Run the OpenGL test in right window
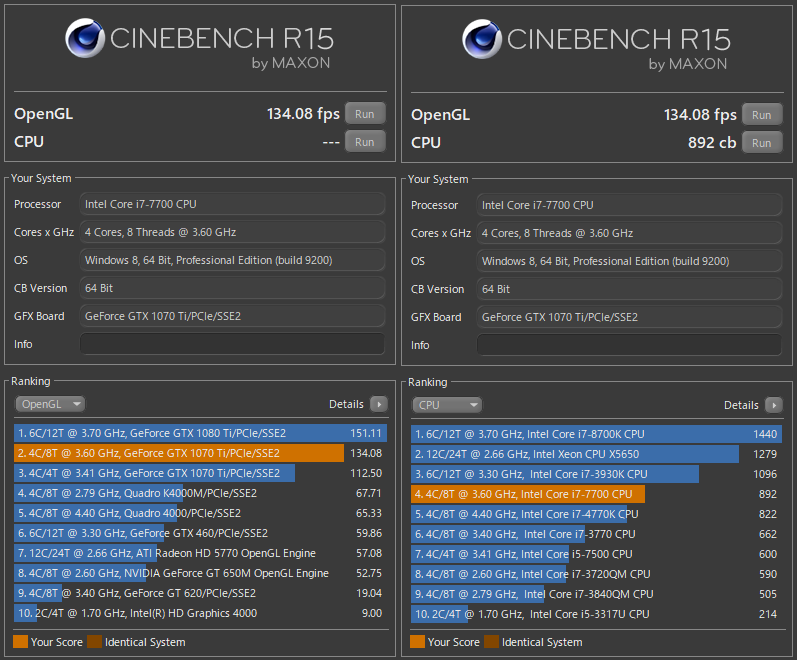The width and height of the screenshot is (797, 660). tap(762, 115)
